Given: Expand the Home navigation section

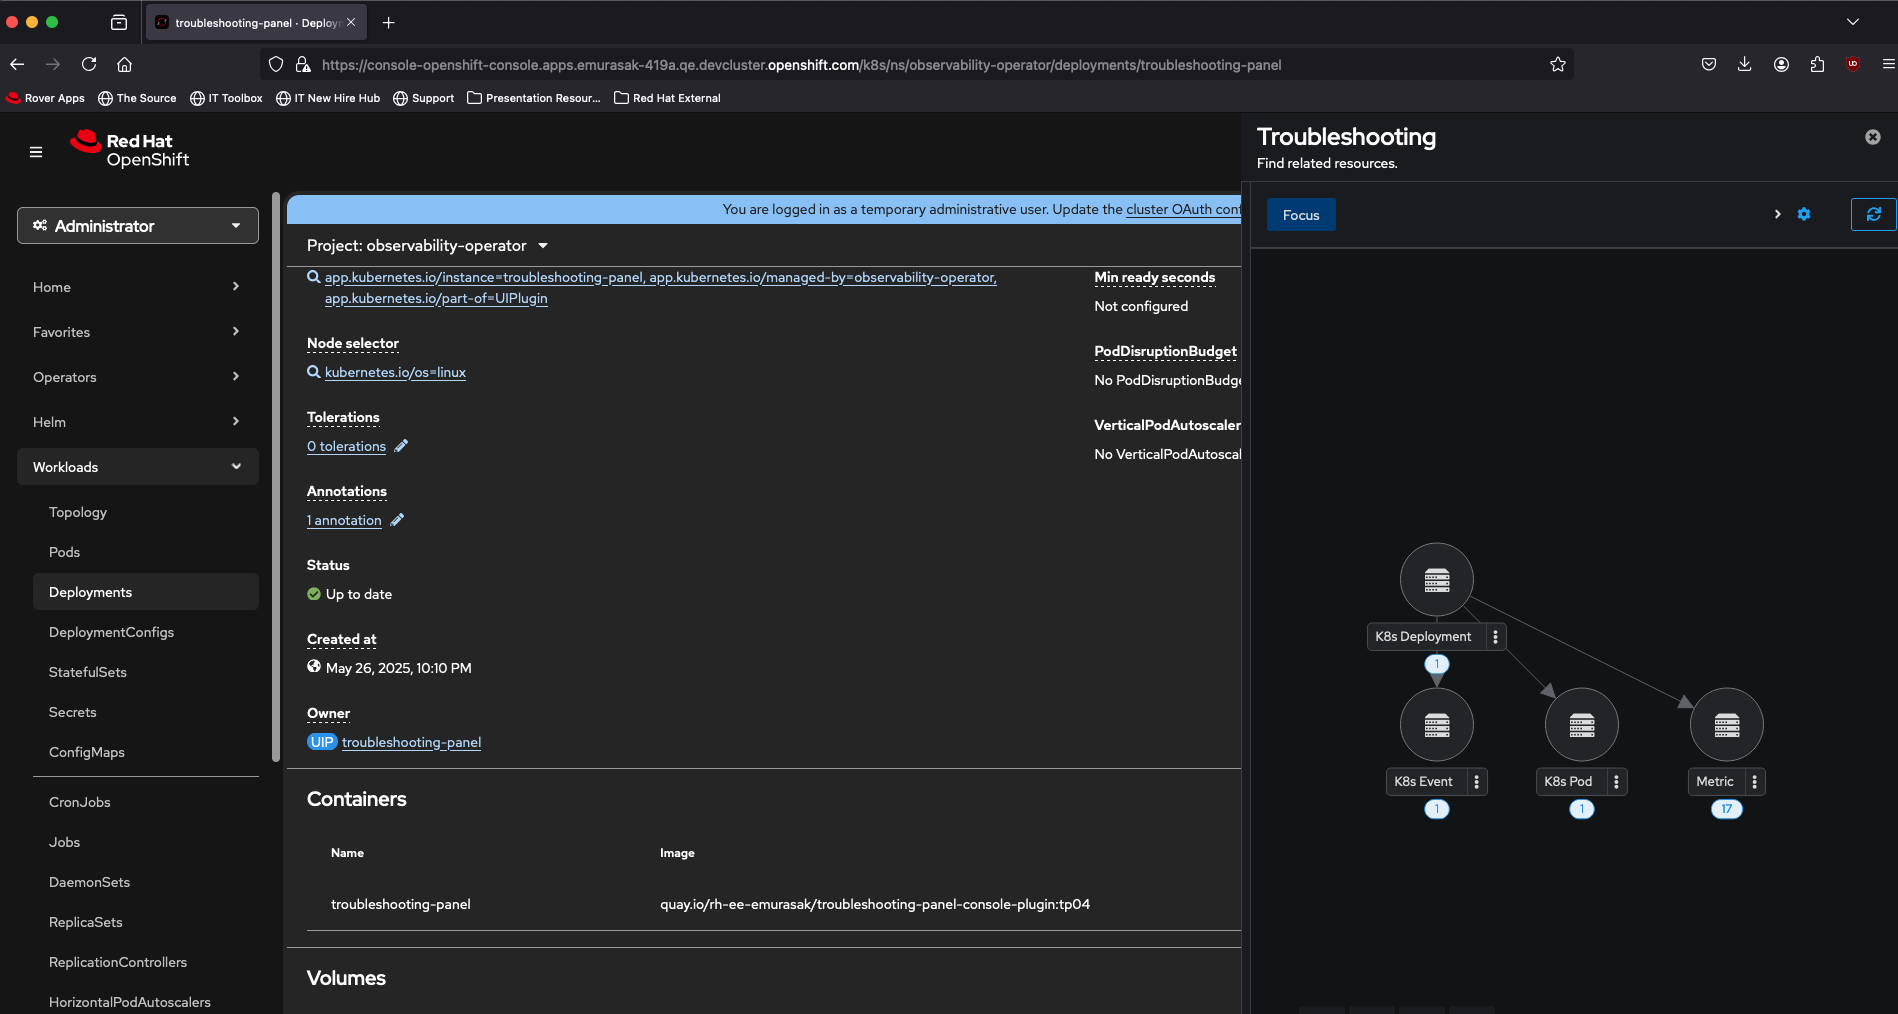Looking at the screenshot, I should (x=138, y=287).
